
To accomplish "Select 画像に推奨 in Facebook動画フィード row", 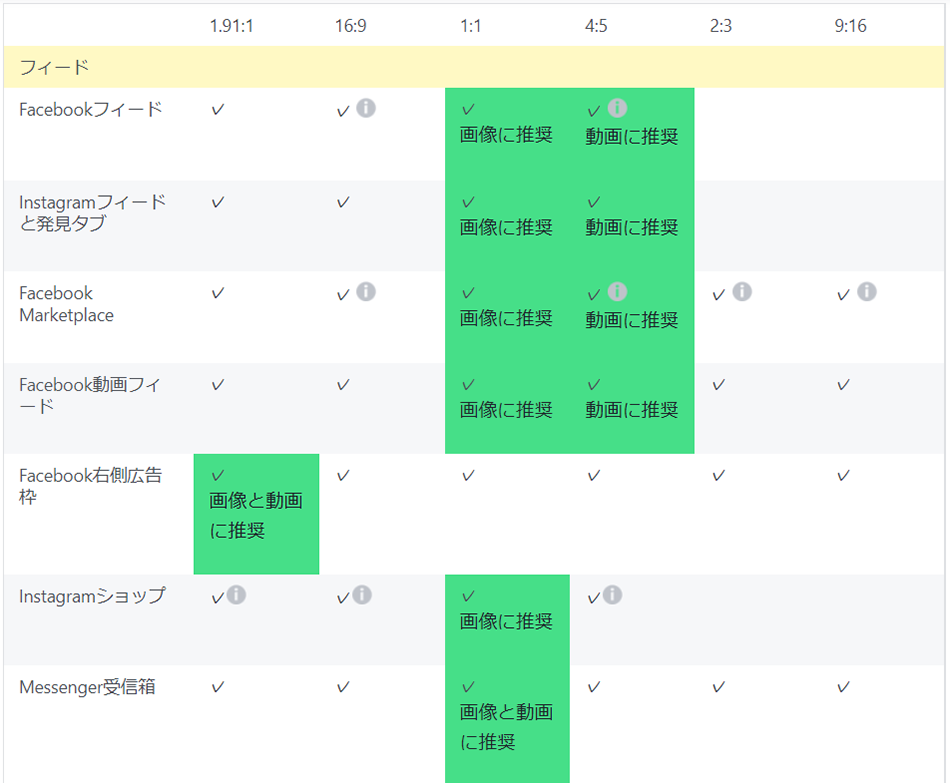I will click(506, 410).
